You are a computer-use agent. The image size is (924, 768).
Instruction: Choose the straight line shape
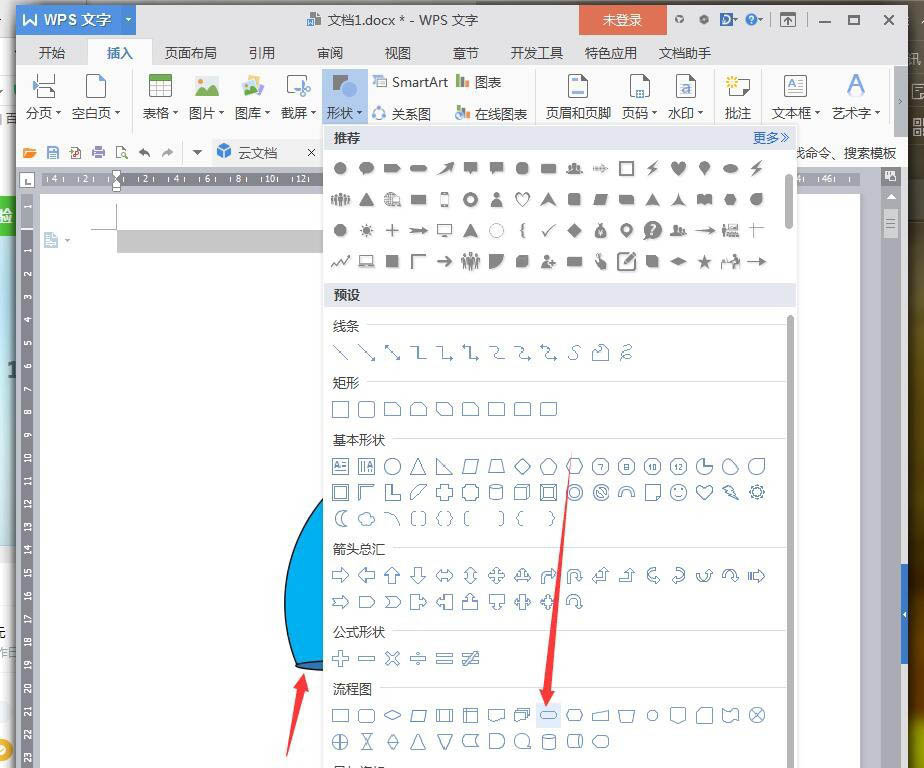click(x=341, y=352)
